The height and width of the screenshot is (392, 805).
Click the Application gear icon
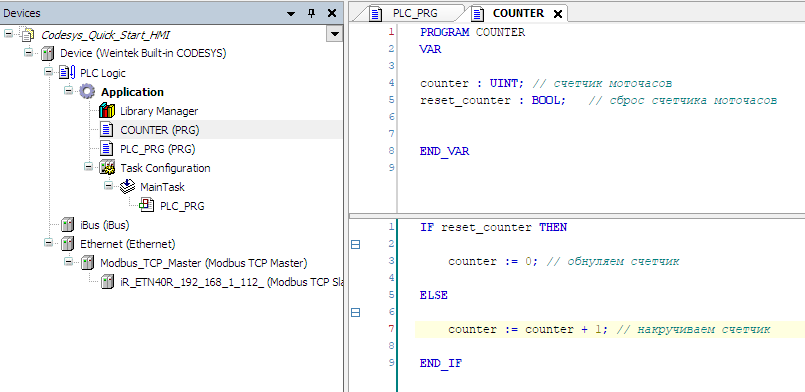(x=87, y=92)
